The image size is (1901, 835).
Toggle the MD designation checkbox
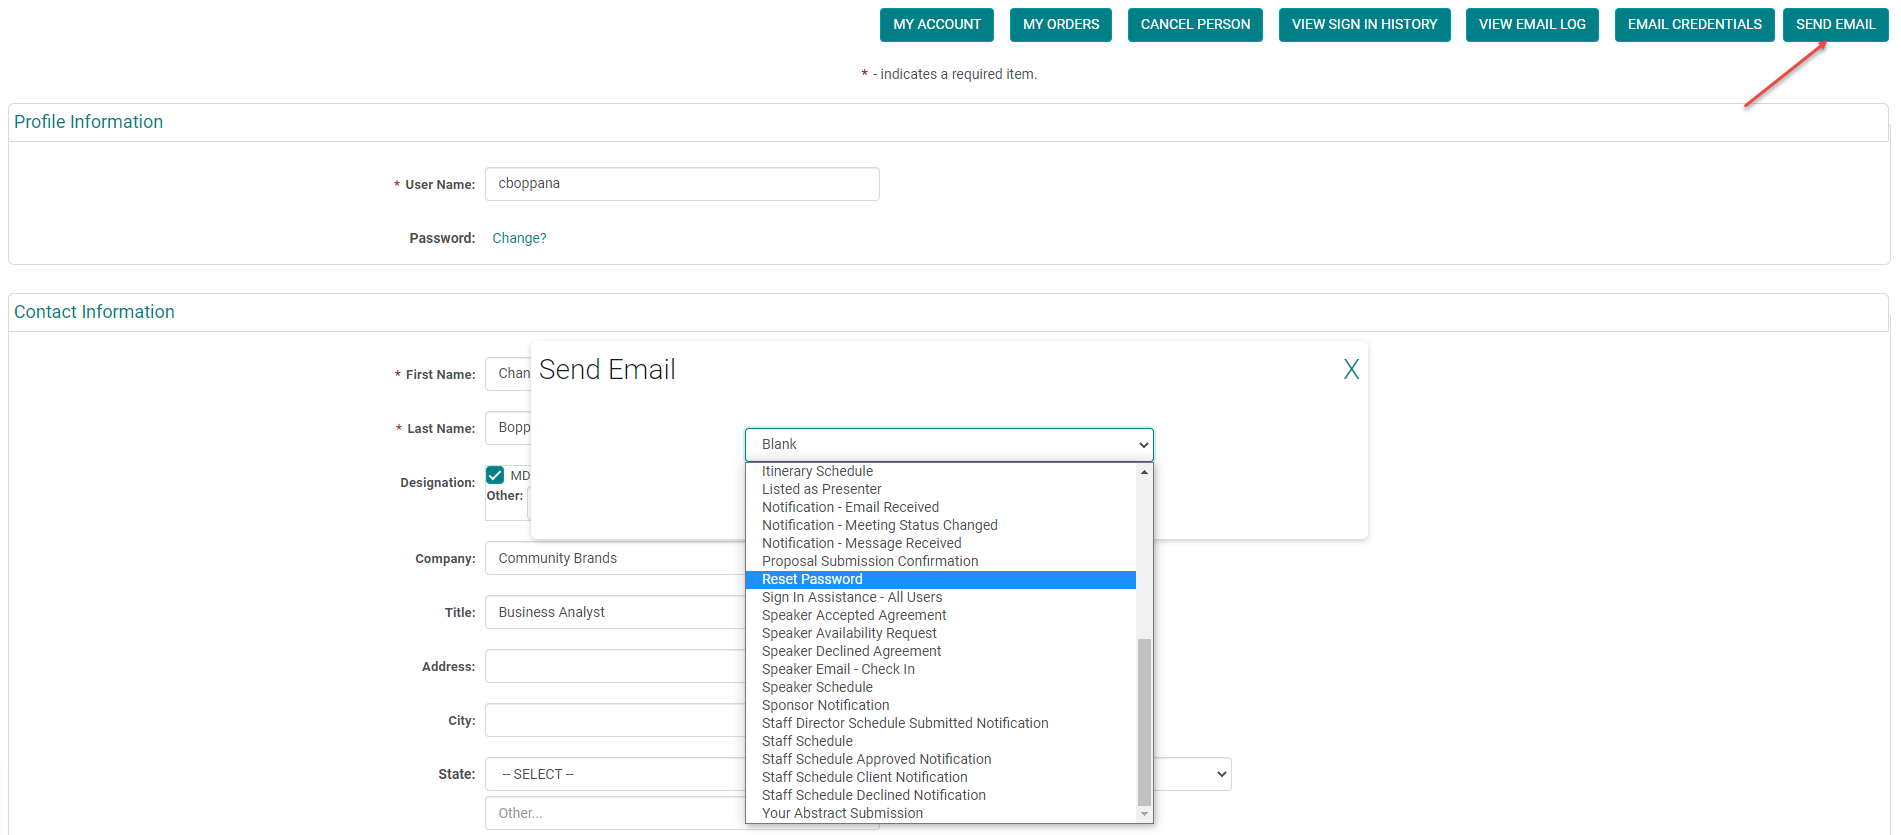click(x=495, y=475)
